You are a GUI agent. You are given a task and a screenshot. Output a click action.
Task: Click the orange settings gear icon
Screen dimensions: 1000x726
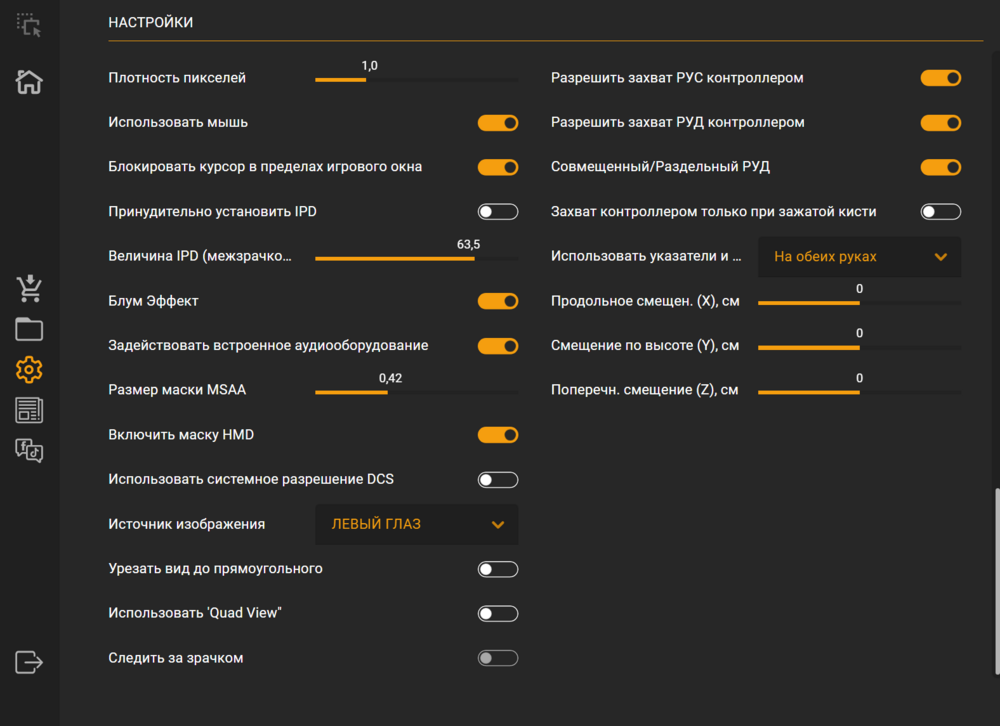tap(29, 370)
